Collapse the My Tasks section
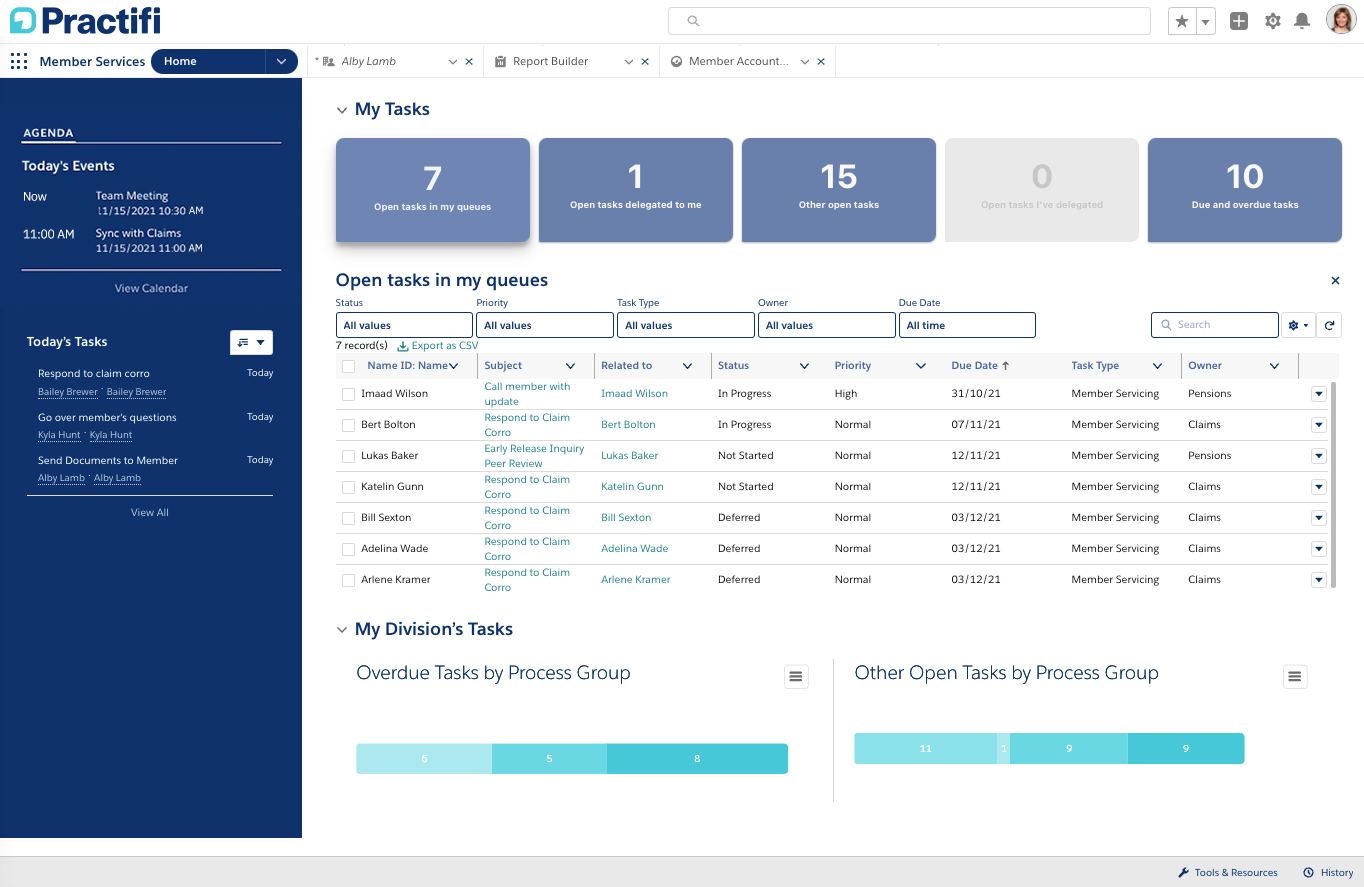This screenshot has height=887, width=1364. pos(342,109)
